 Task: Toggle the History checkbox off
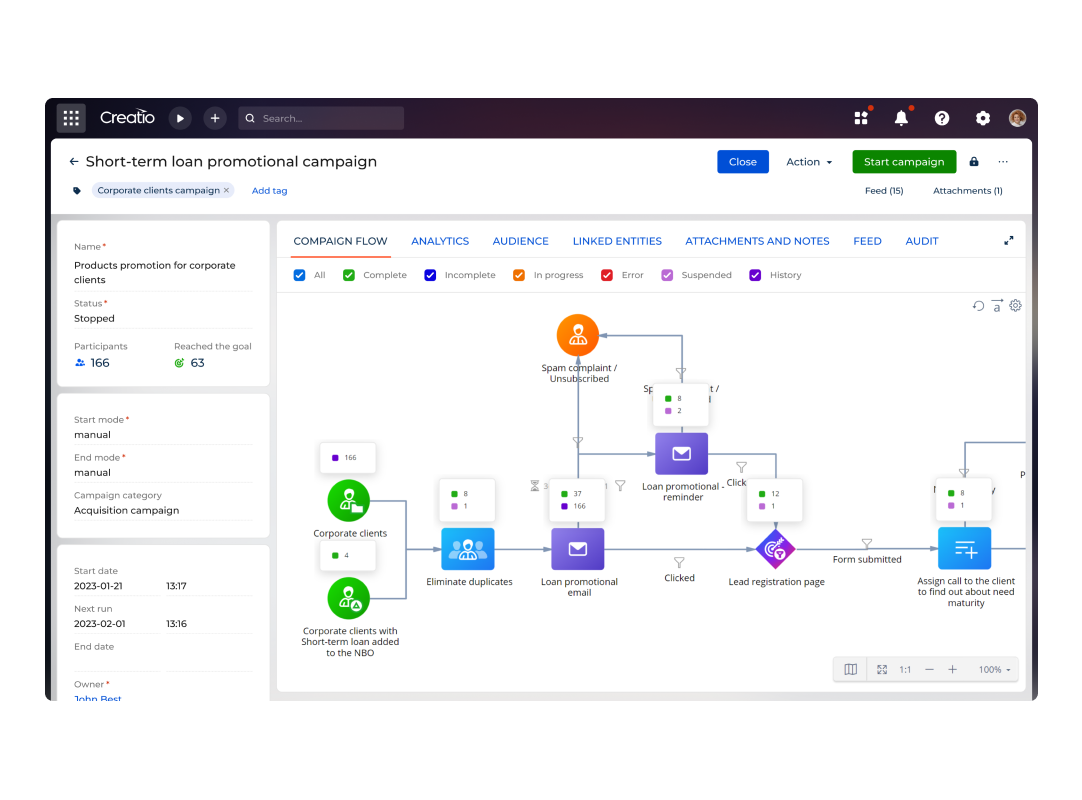[x=755, y=274]
